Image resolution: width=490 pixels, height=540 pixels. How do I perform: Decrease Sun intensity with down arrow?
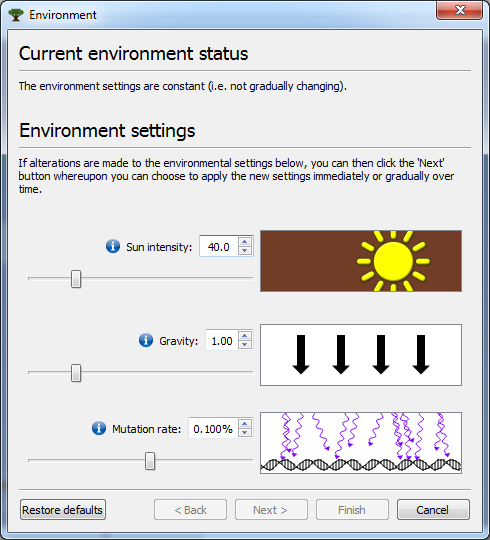click(x=244, y=251)
